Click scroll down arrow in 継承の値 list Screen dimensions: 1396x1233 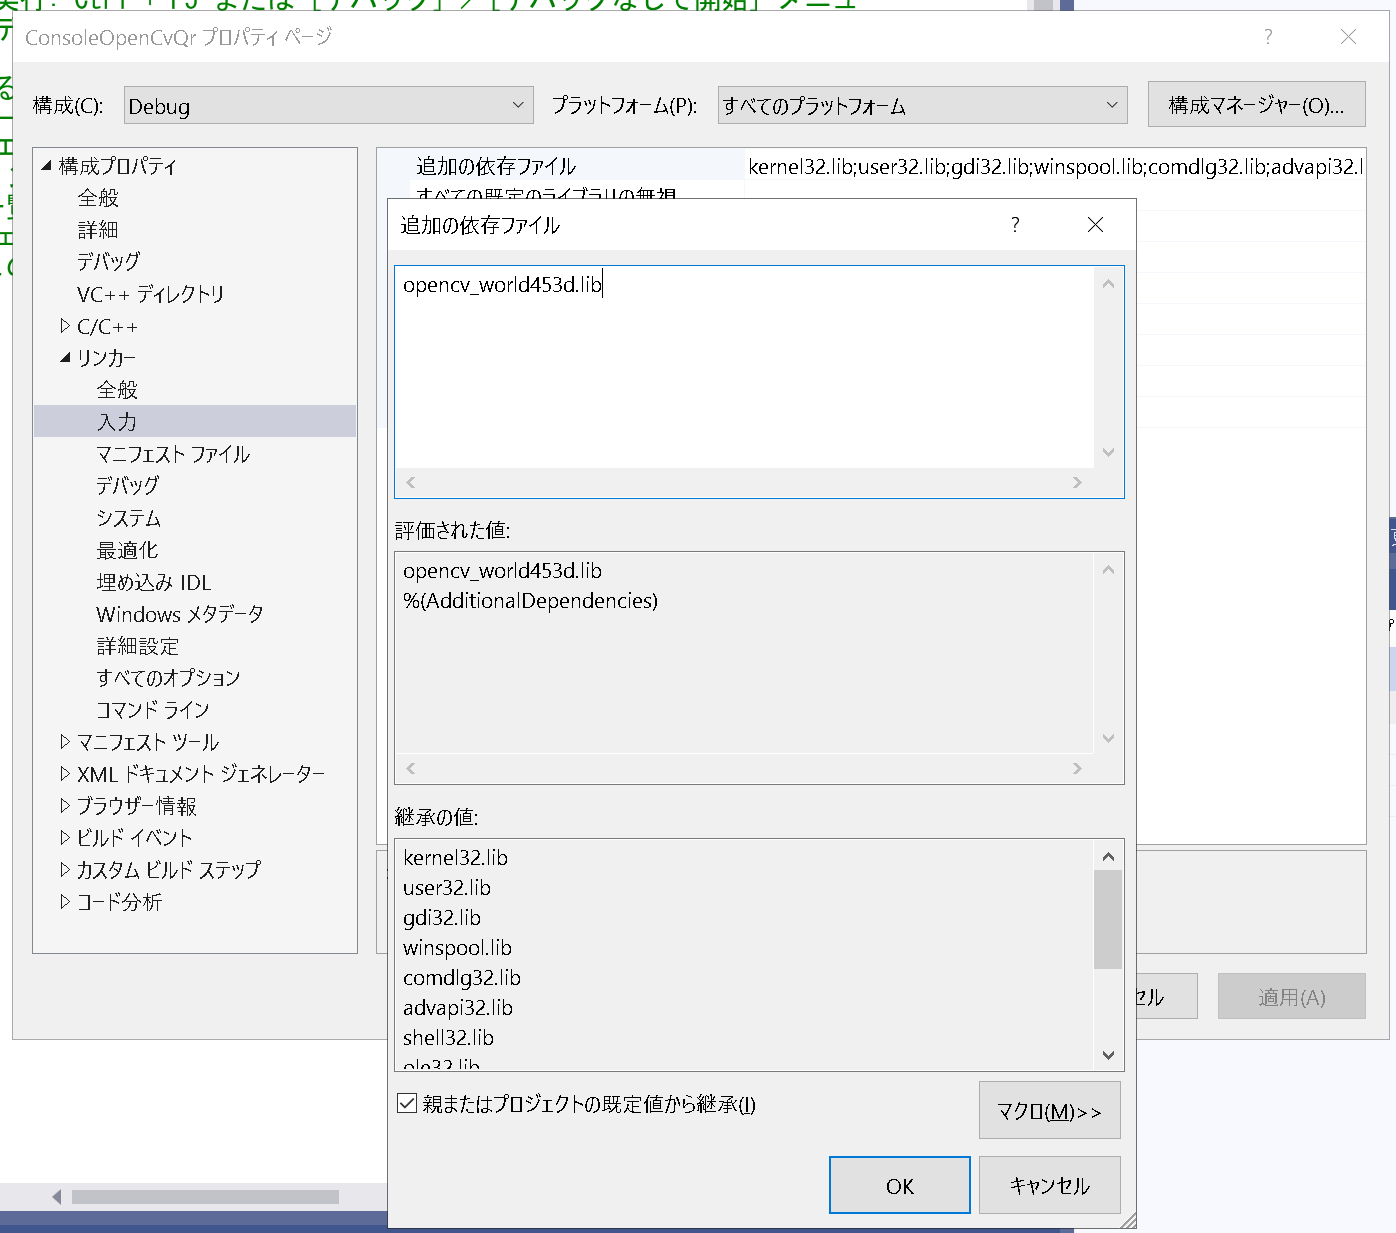tap(1108, 1054)
